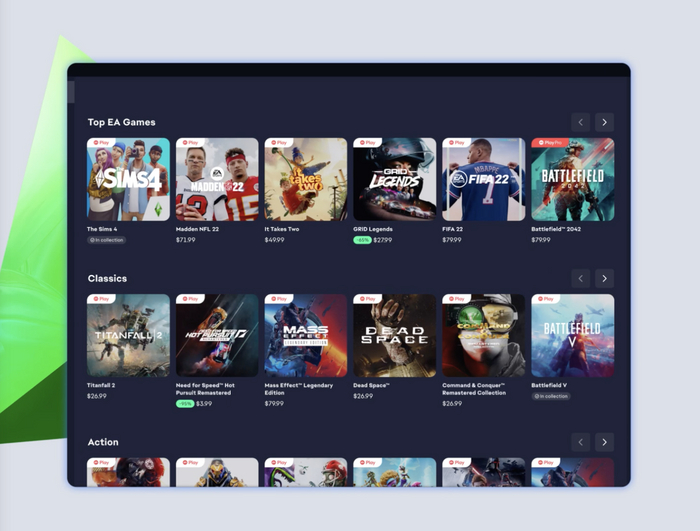The image size is (700, 531).
Task: Click 'In collection' tag under Battlefield V
Action: 551,396
